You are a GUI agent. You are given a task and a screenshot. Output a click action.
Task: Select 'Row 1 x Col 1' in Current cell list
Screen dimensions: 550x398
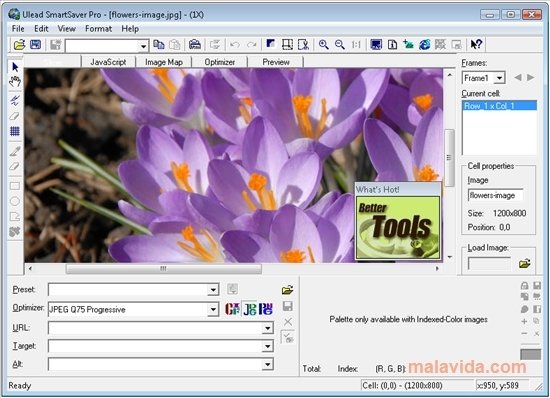click(x=499, y=106)
